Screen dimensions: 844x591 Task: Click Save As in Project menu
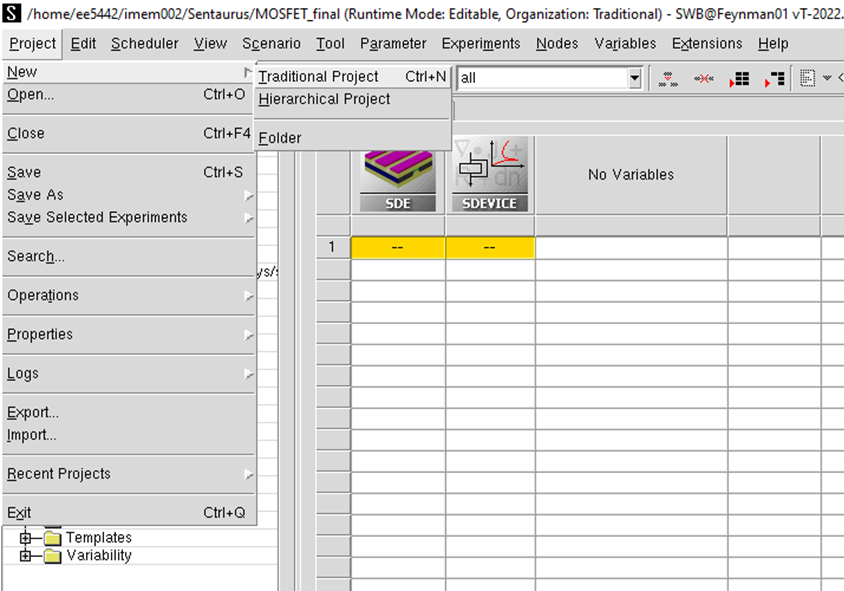click(x=36, y=195)
